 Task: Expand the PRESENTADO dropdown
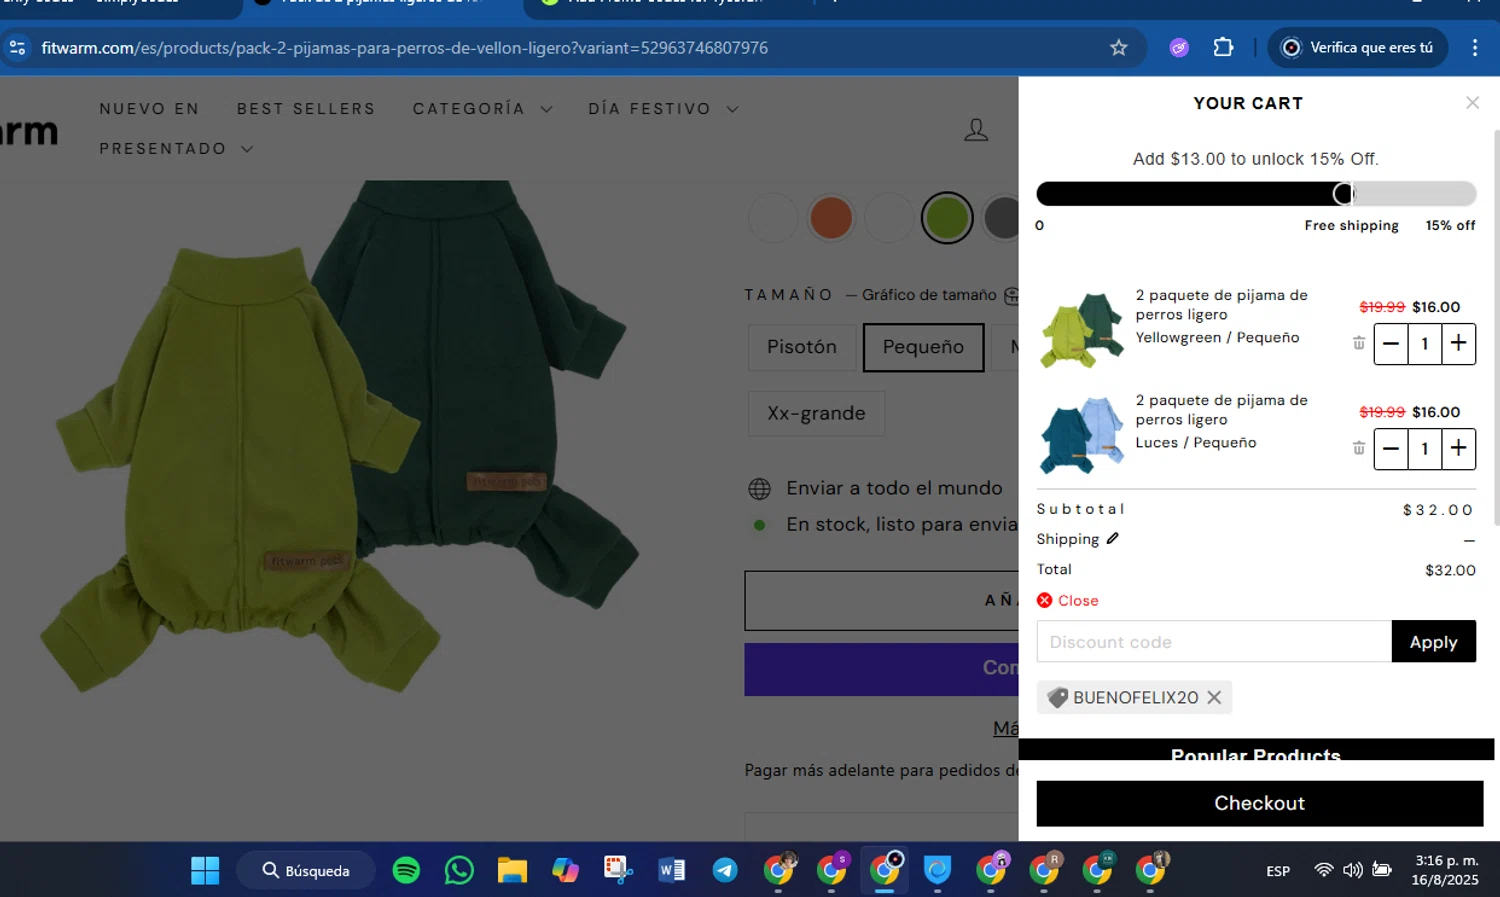pos(176,149)
